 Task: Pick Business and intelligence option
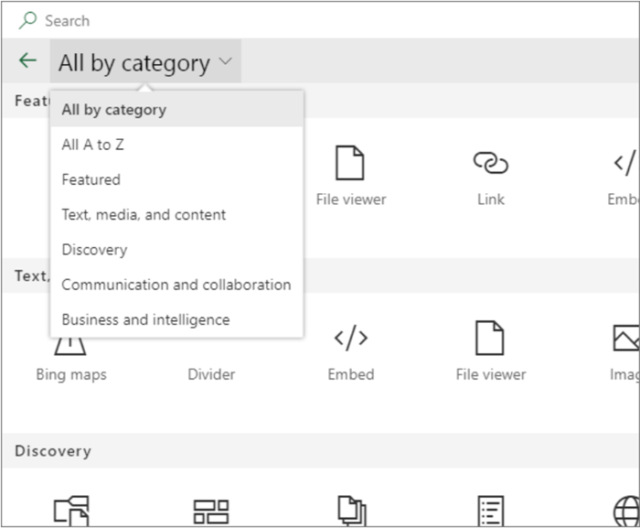145,320
